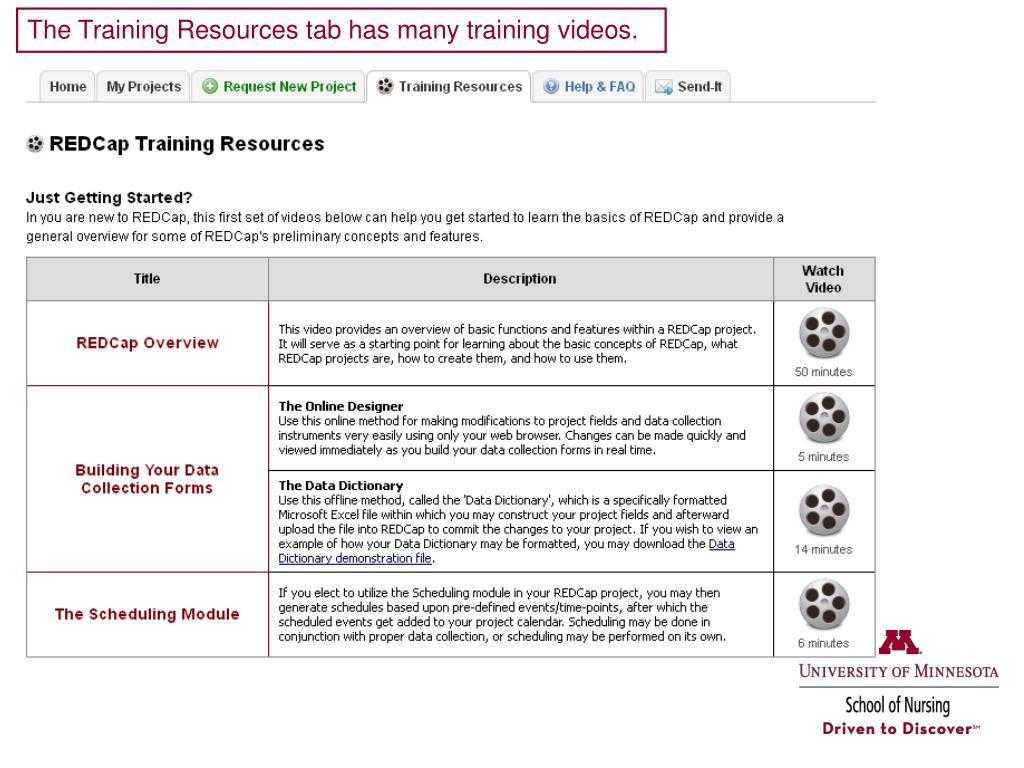This screenshot has width=1024, height=768.
Task: Click the 50 minutes duration label
Action: [824, 372]
